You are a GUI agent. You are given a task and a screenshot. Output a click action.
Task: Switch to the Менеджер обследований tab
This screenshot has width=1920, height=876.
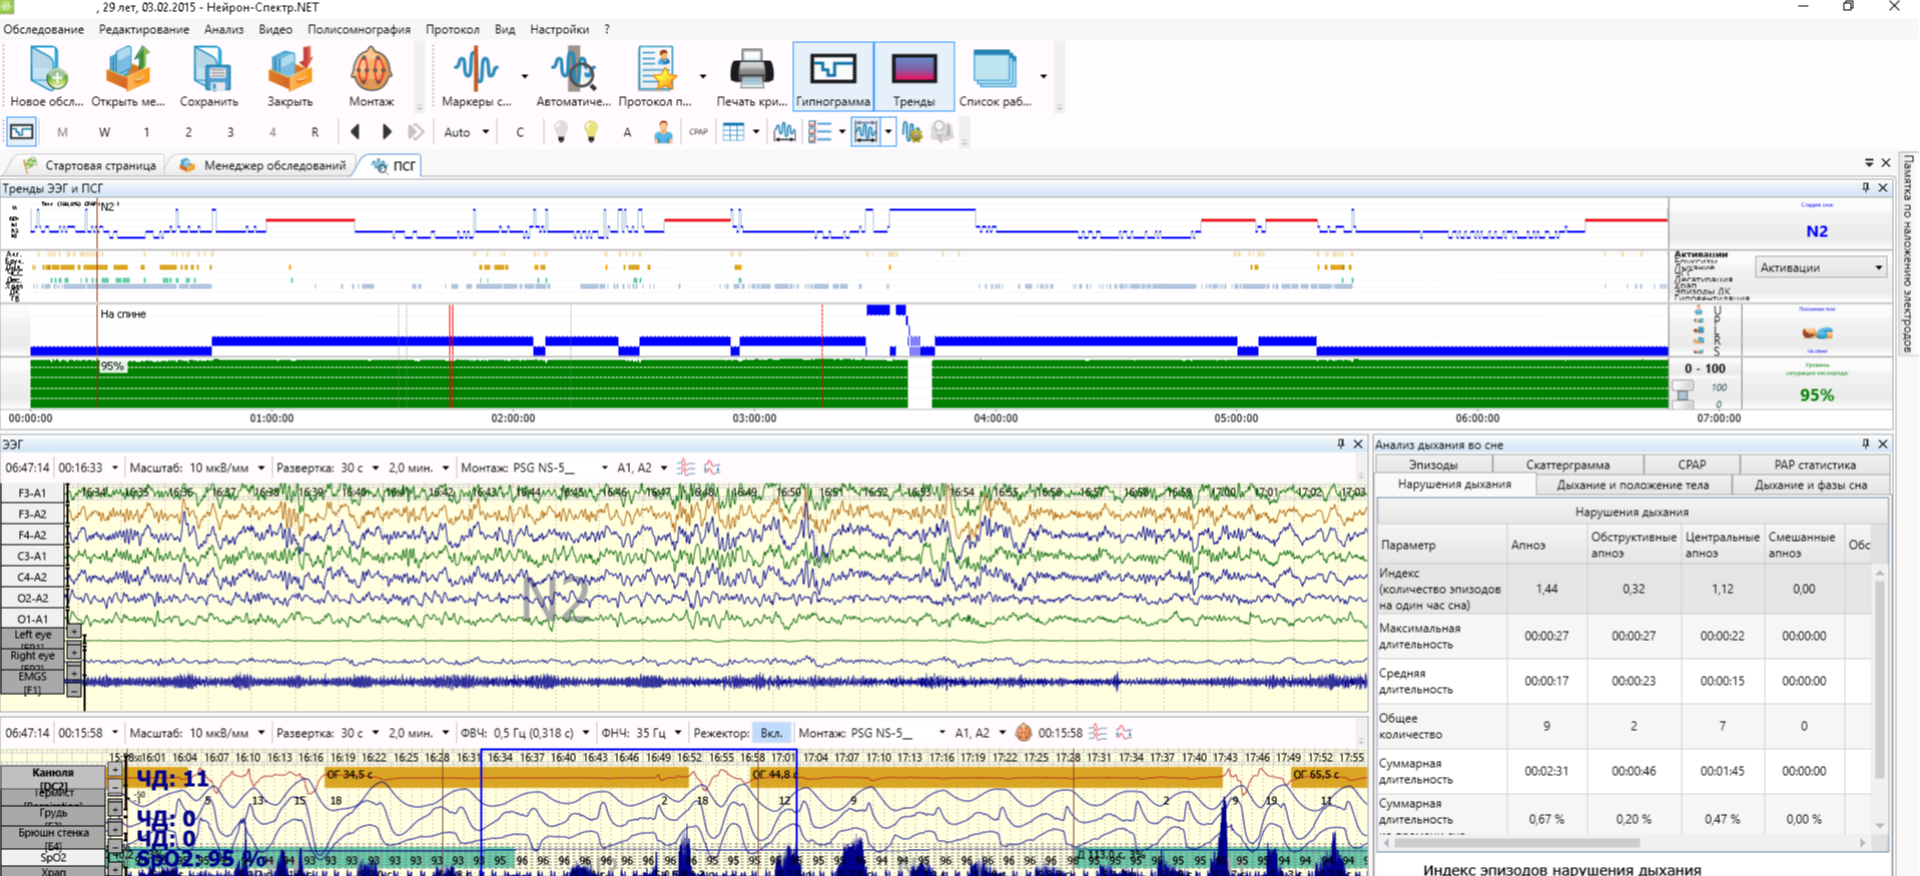click(264, 166)
